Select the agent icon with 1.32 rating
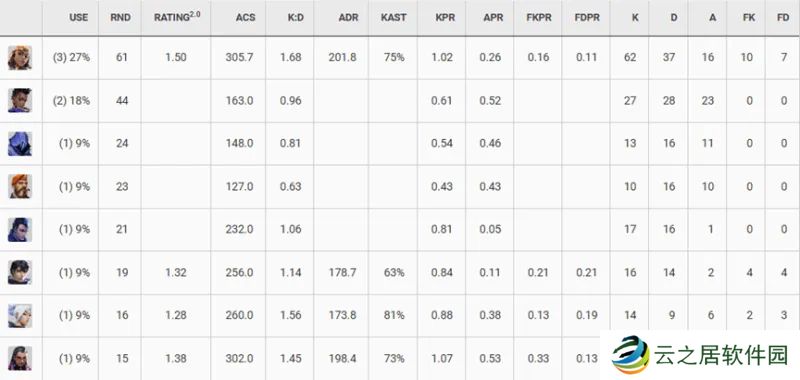 [x=20, y=272]
